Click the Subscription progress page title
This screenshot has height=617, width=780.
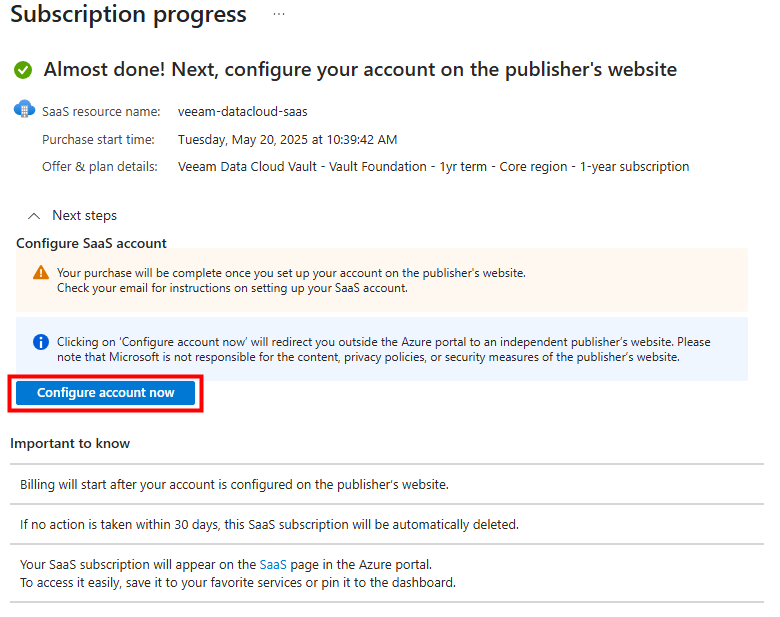coord(128,14)
